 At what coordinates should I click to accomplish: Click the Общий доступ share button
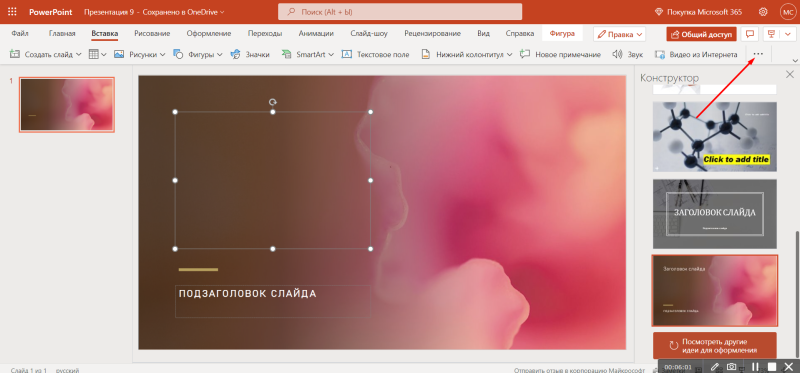702,34
